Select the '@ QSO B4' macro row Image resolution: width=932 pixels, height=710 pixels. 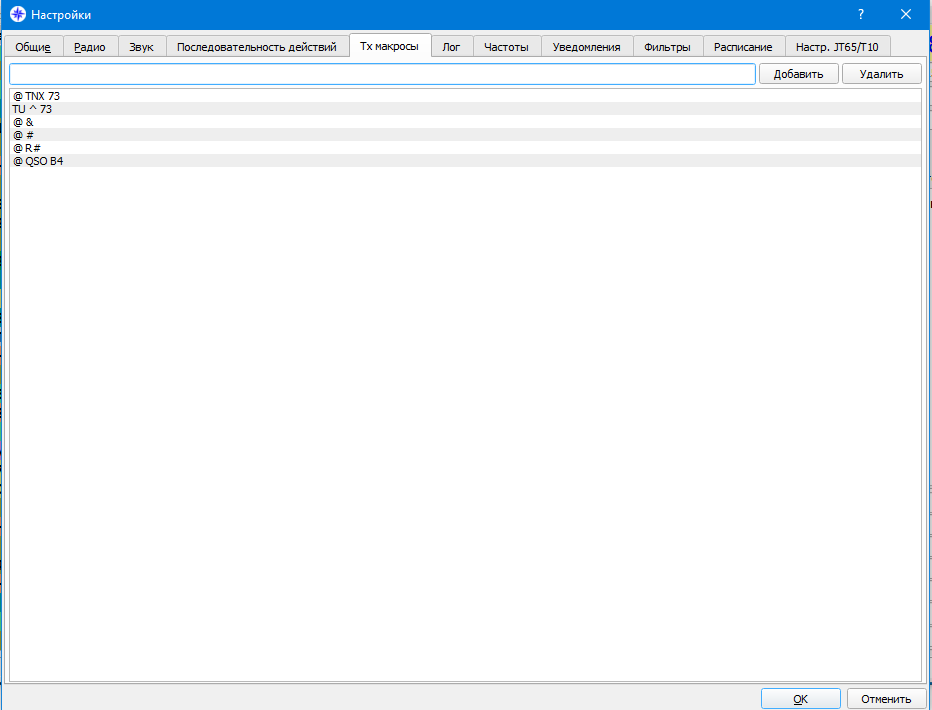click(x=465, y=161)
